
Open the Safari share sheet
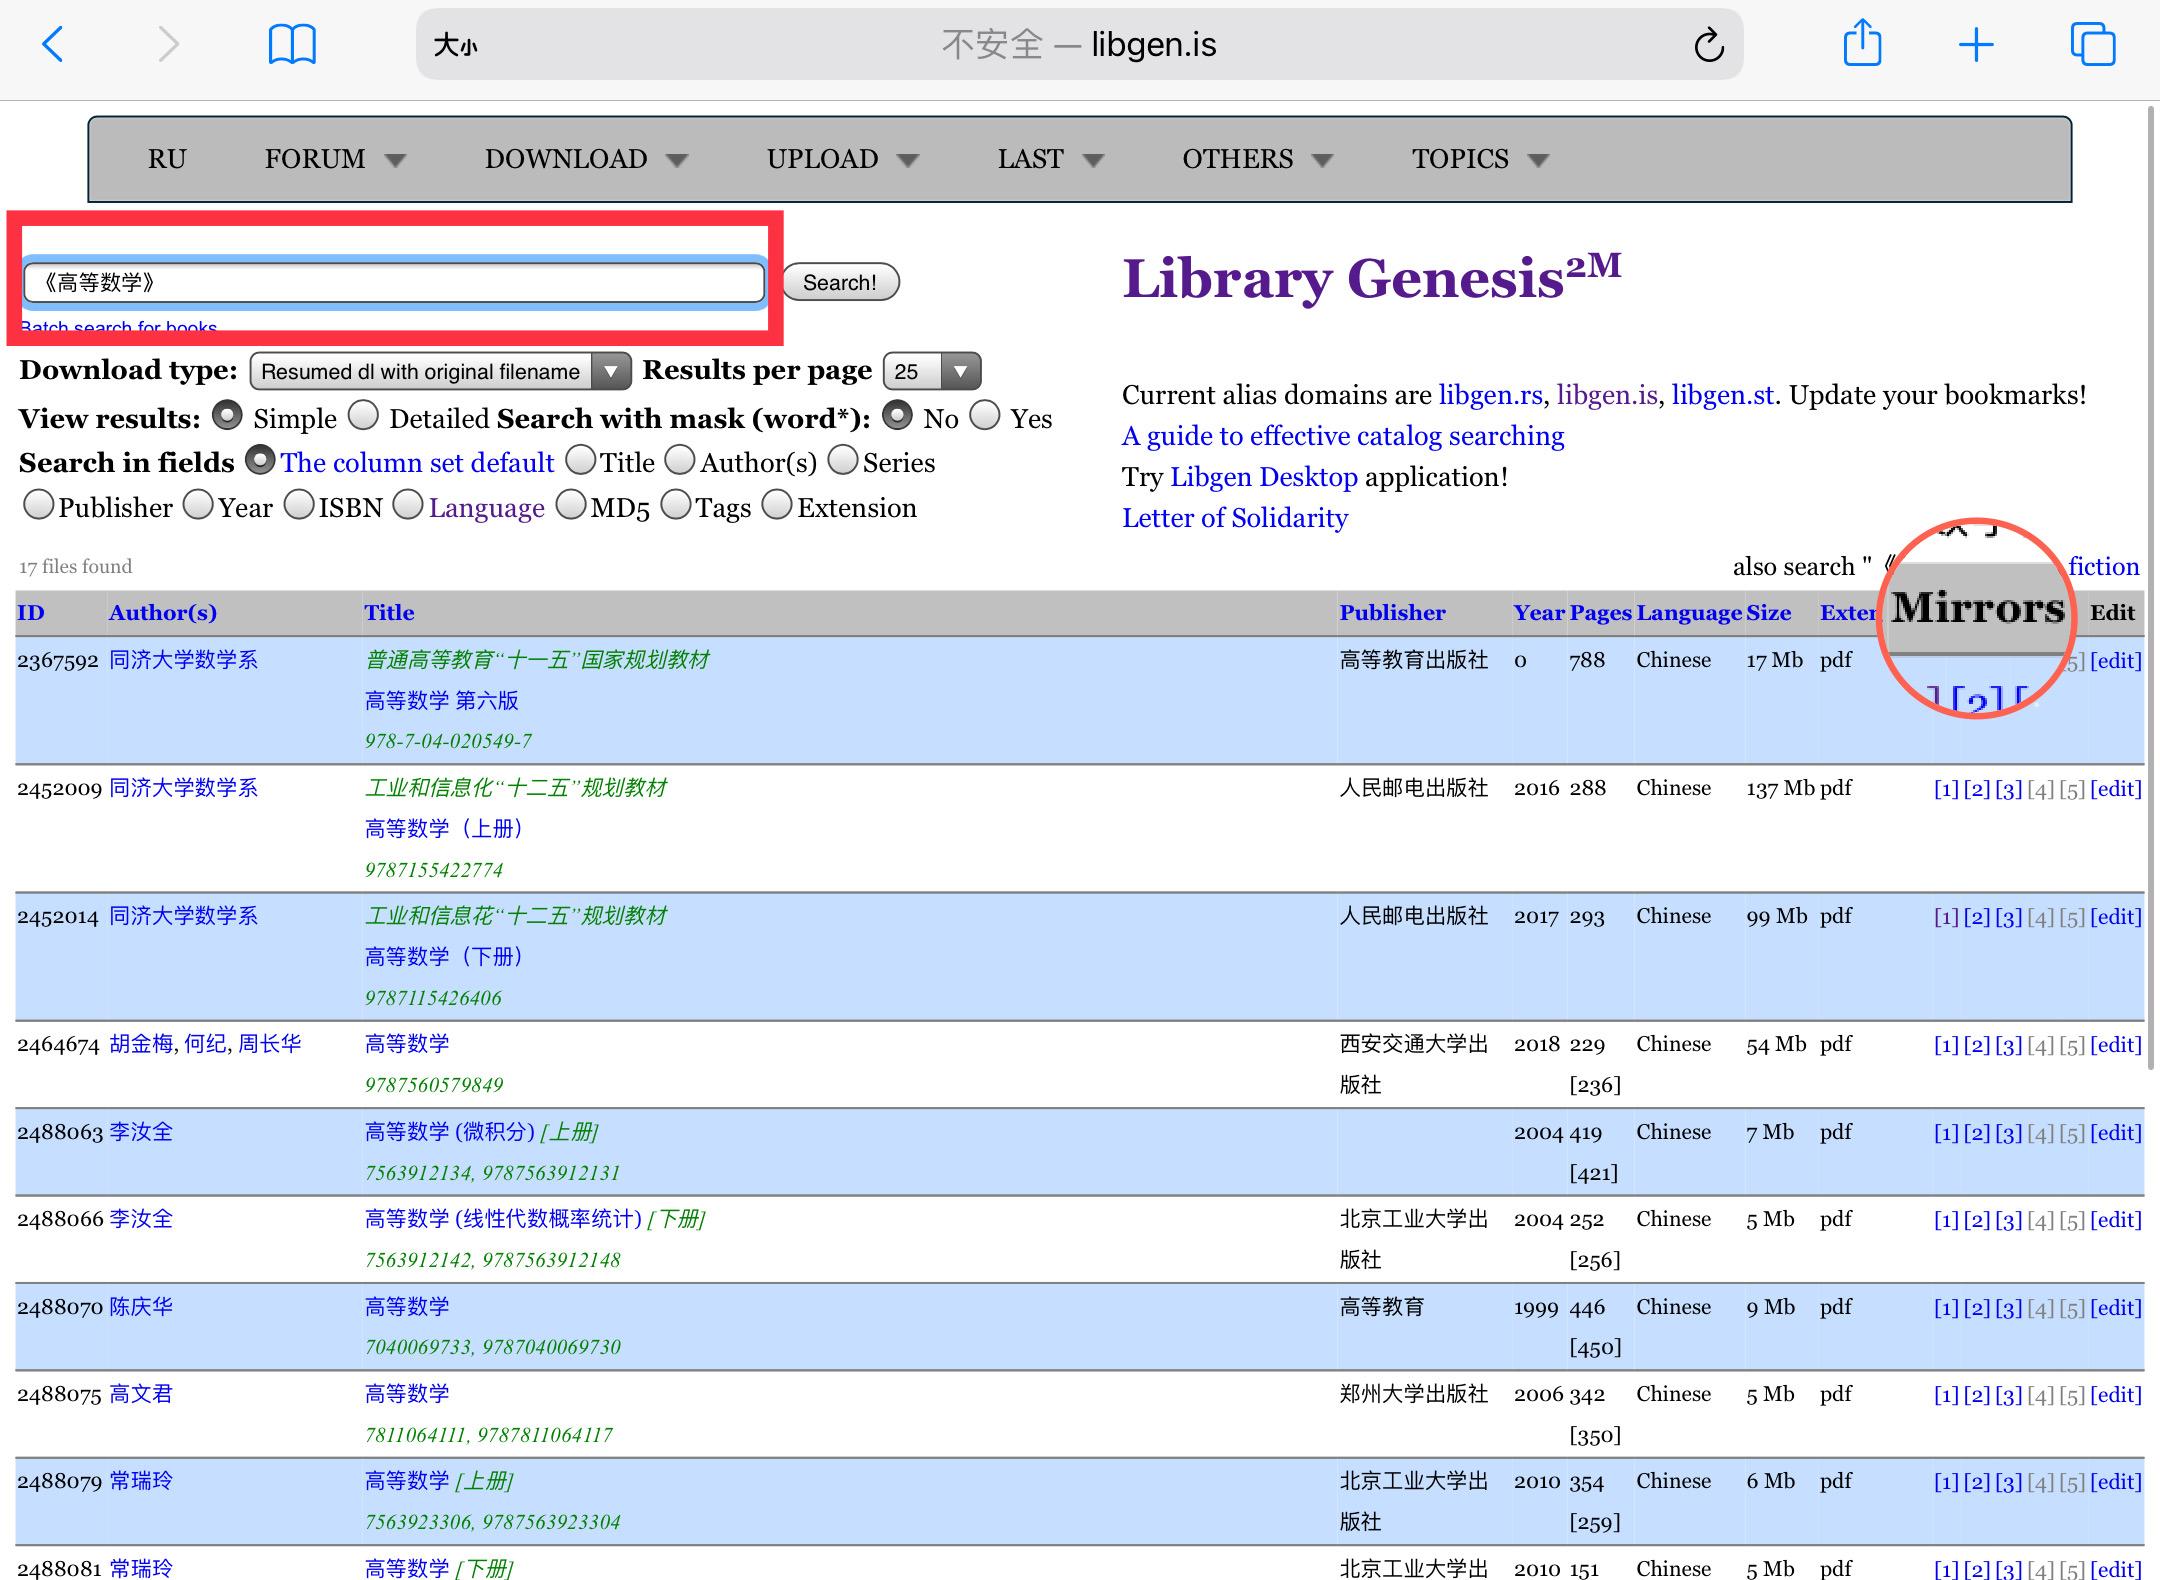(1862, 45)
